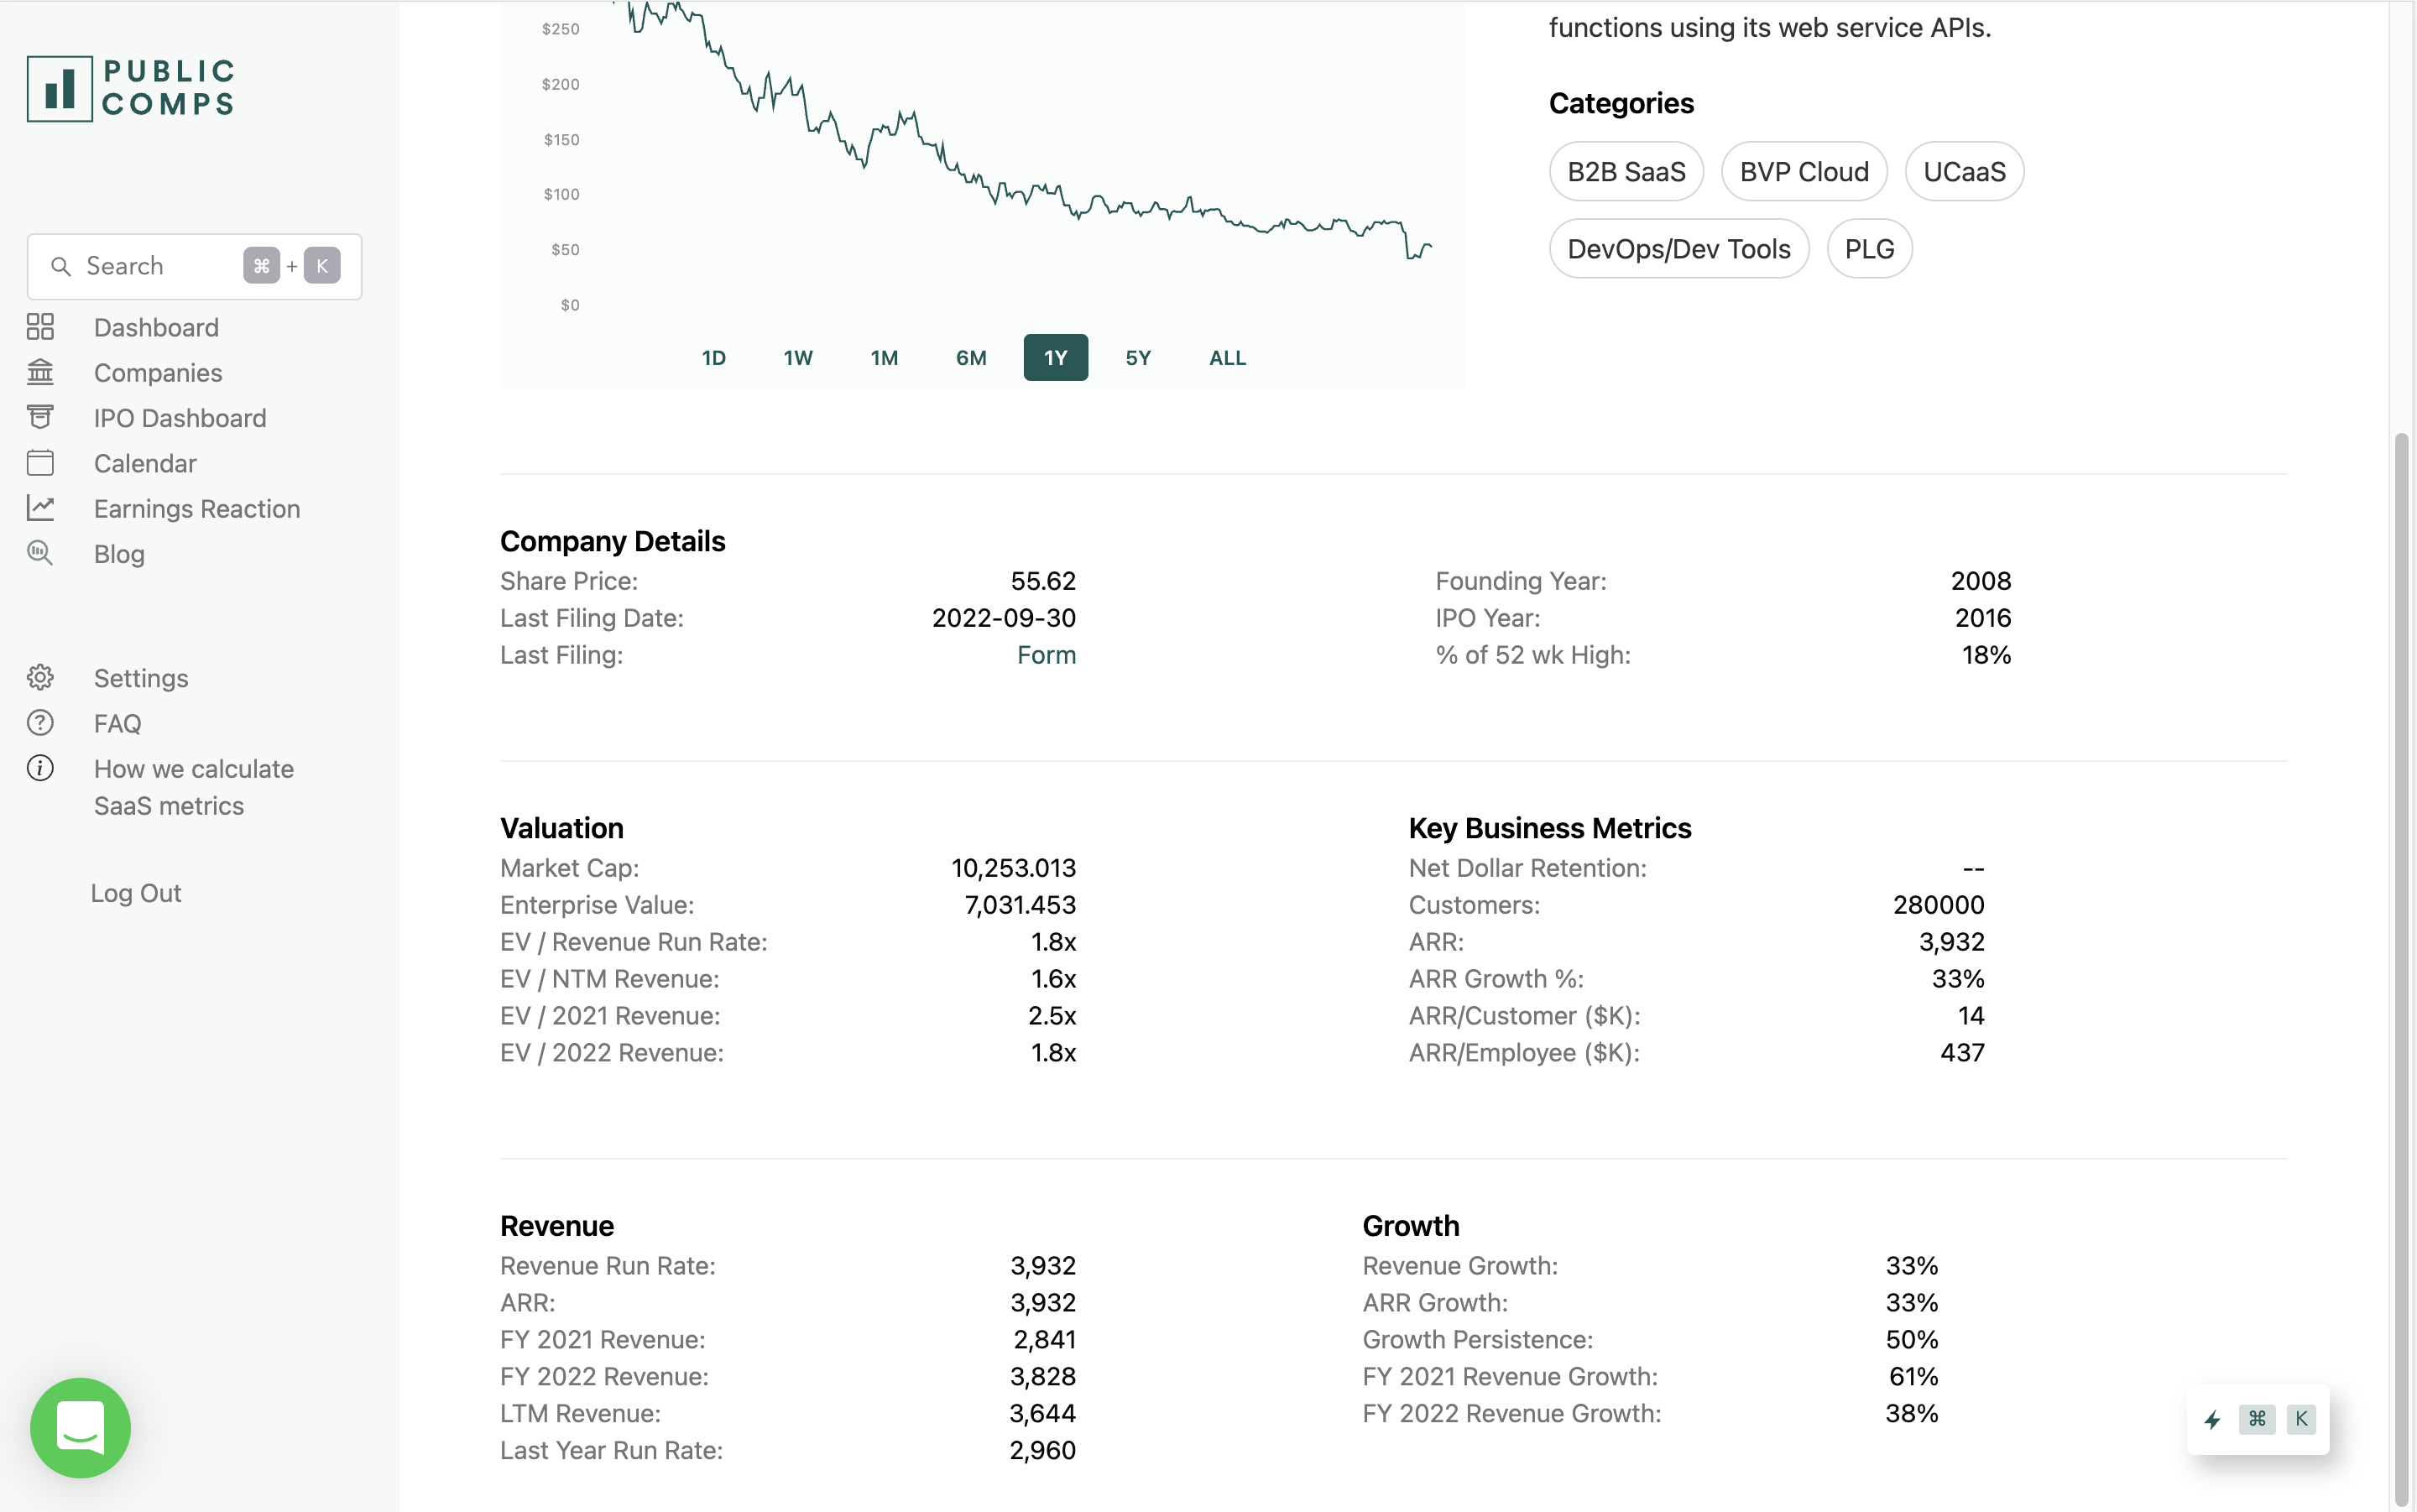Click the FAQ question mark icon
Viewport: 2417px width, 1512px height.
click(x=40, y=723)
